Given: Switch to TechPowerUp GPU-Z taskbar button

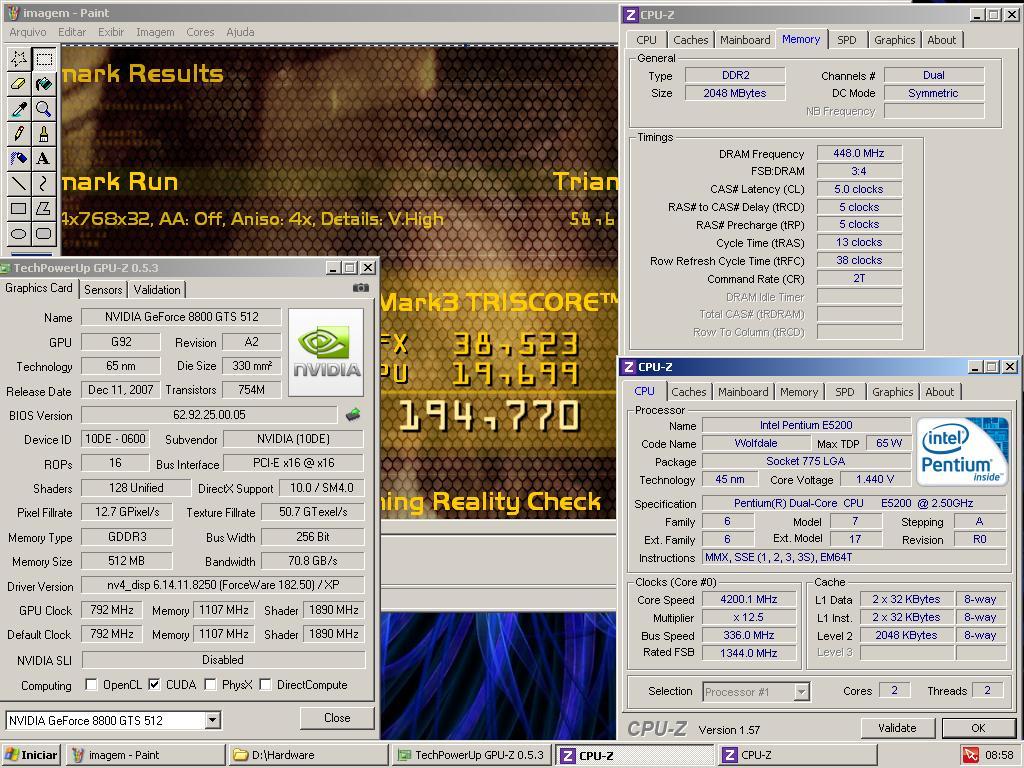Looking at the screenshot, I should [x=472, y=755].
